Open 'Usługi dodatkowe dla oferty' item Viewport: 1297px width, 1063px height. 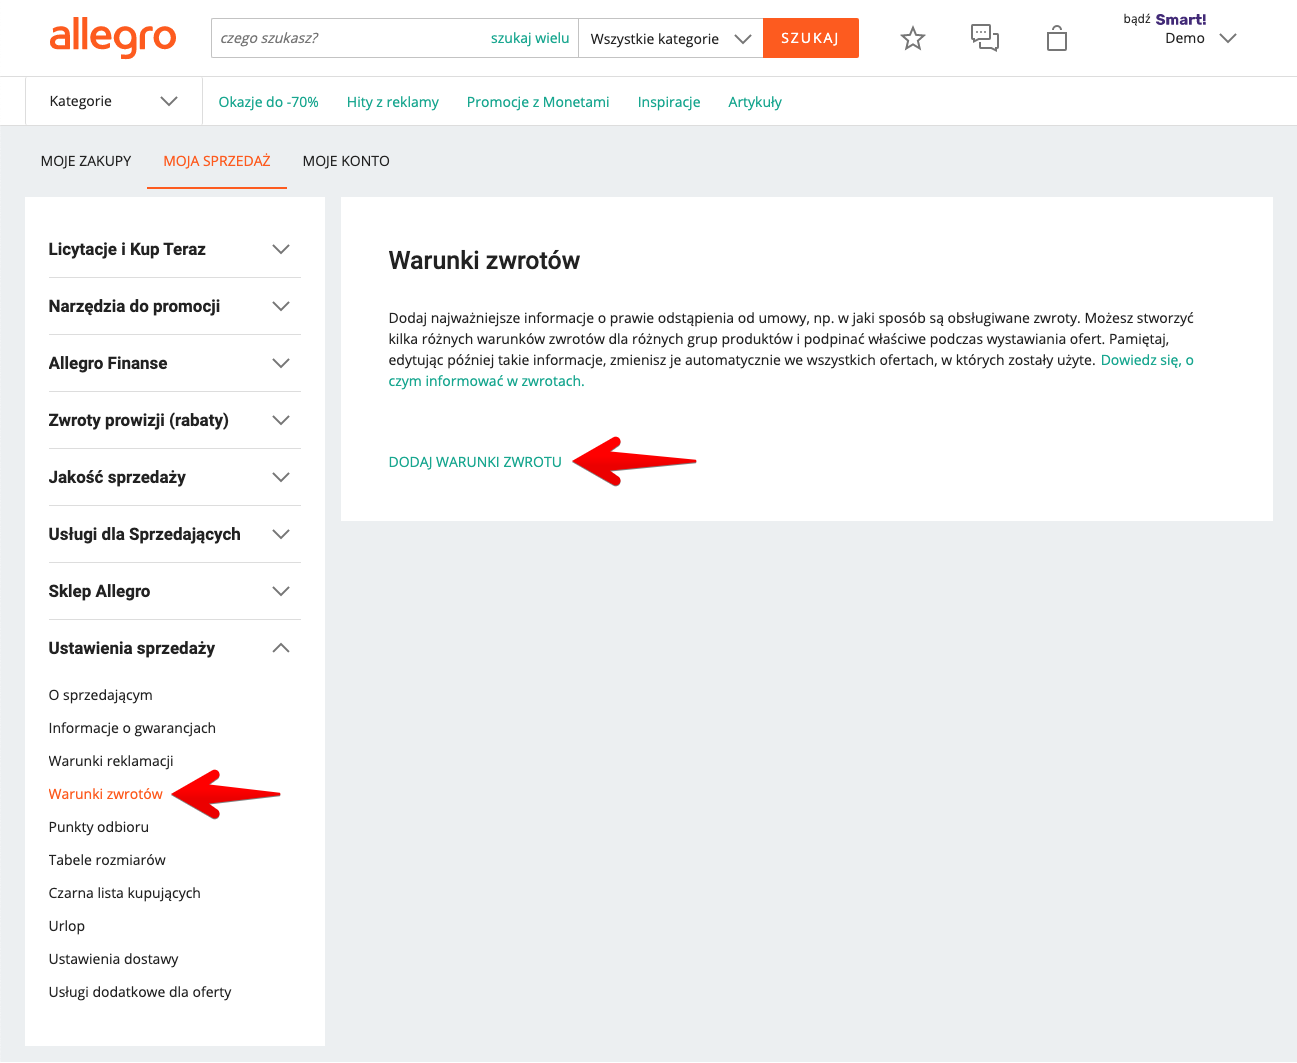139,992
